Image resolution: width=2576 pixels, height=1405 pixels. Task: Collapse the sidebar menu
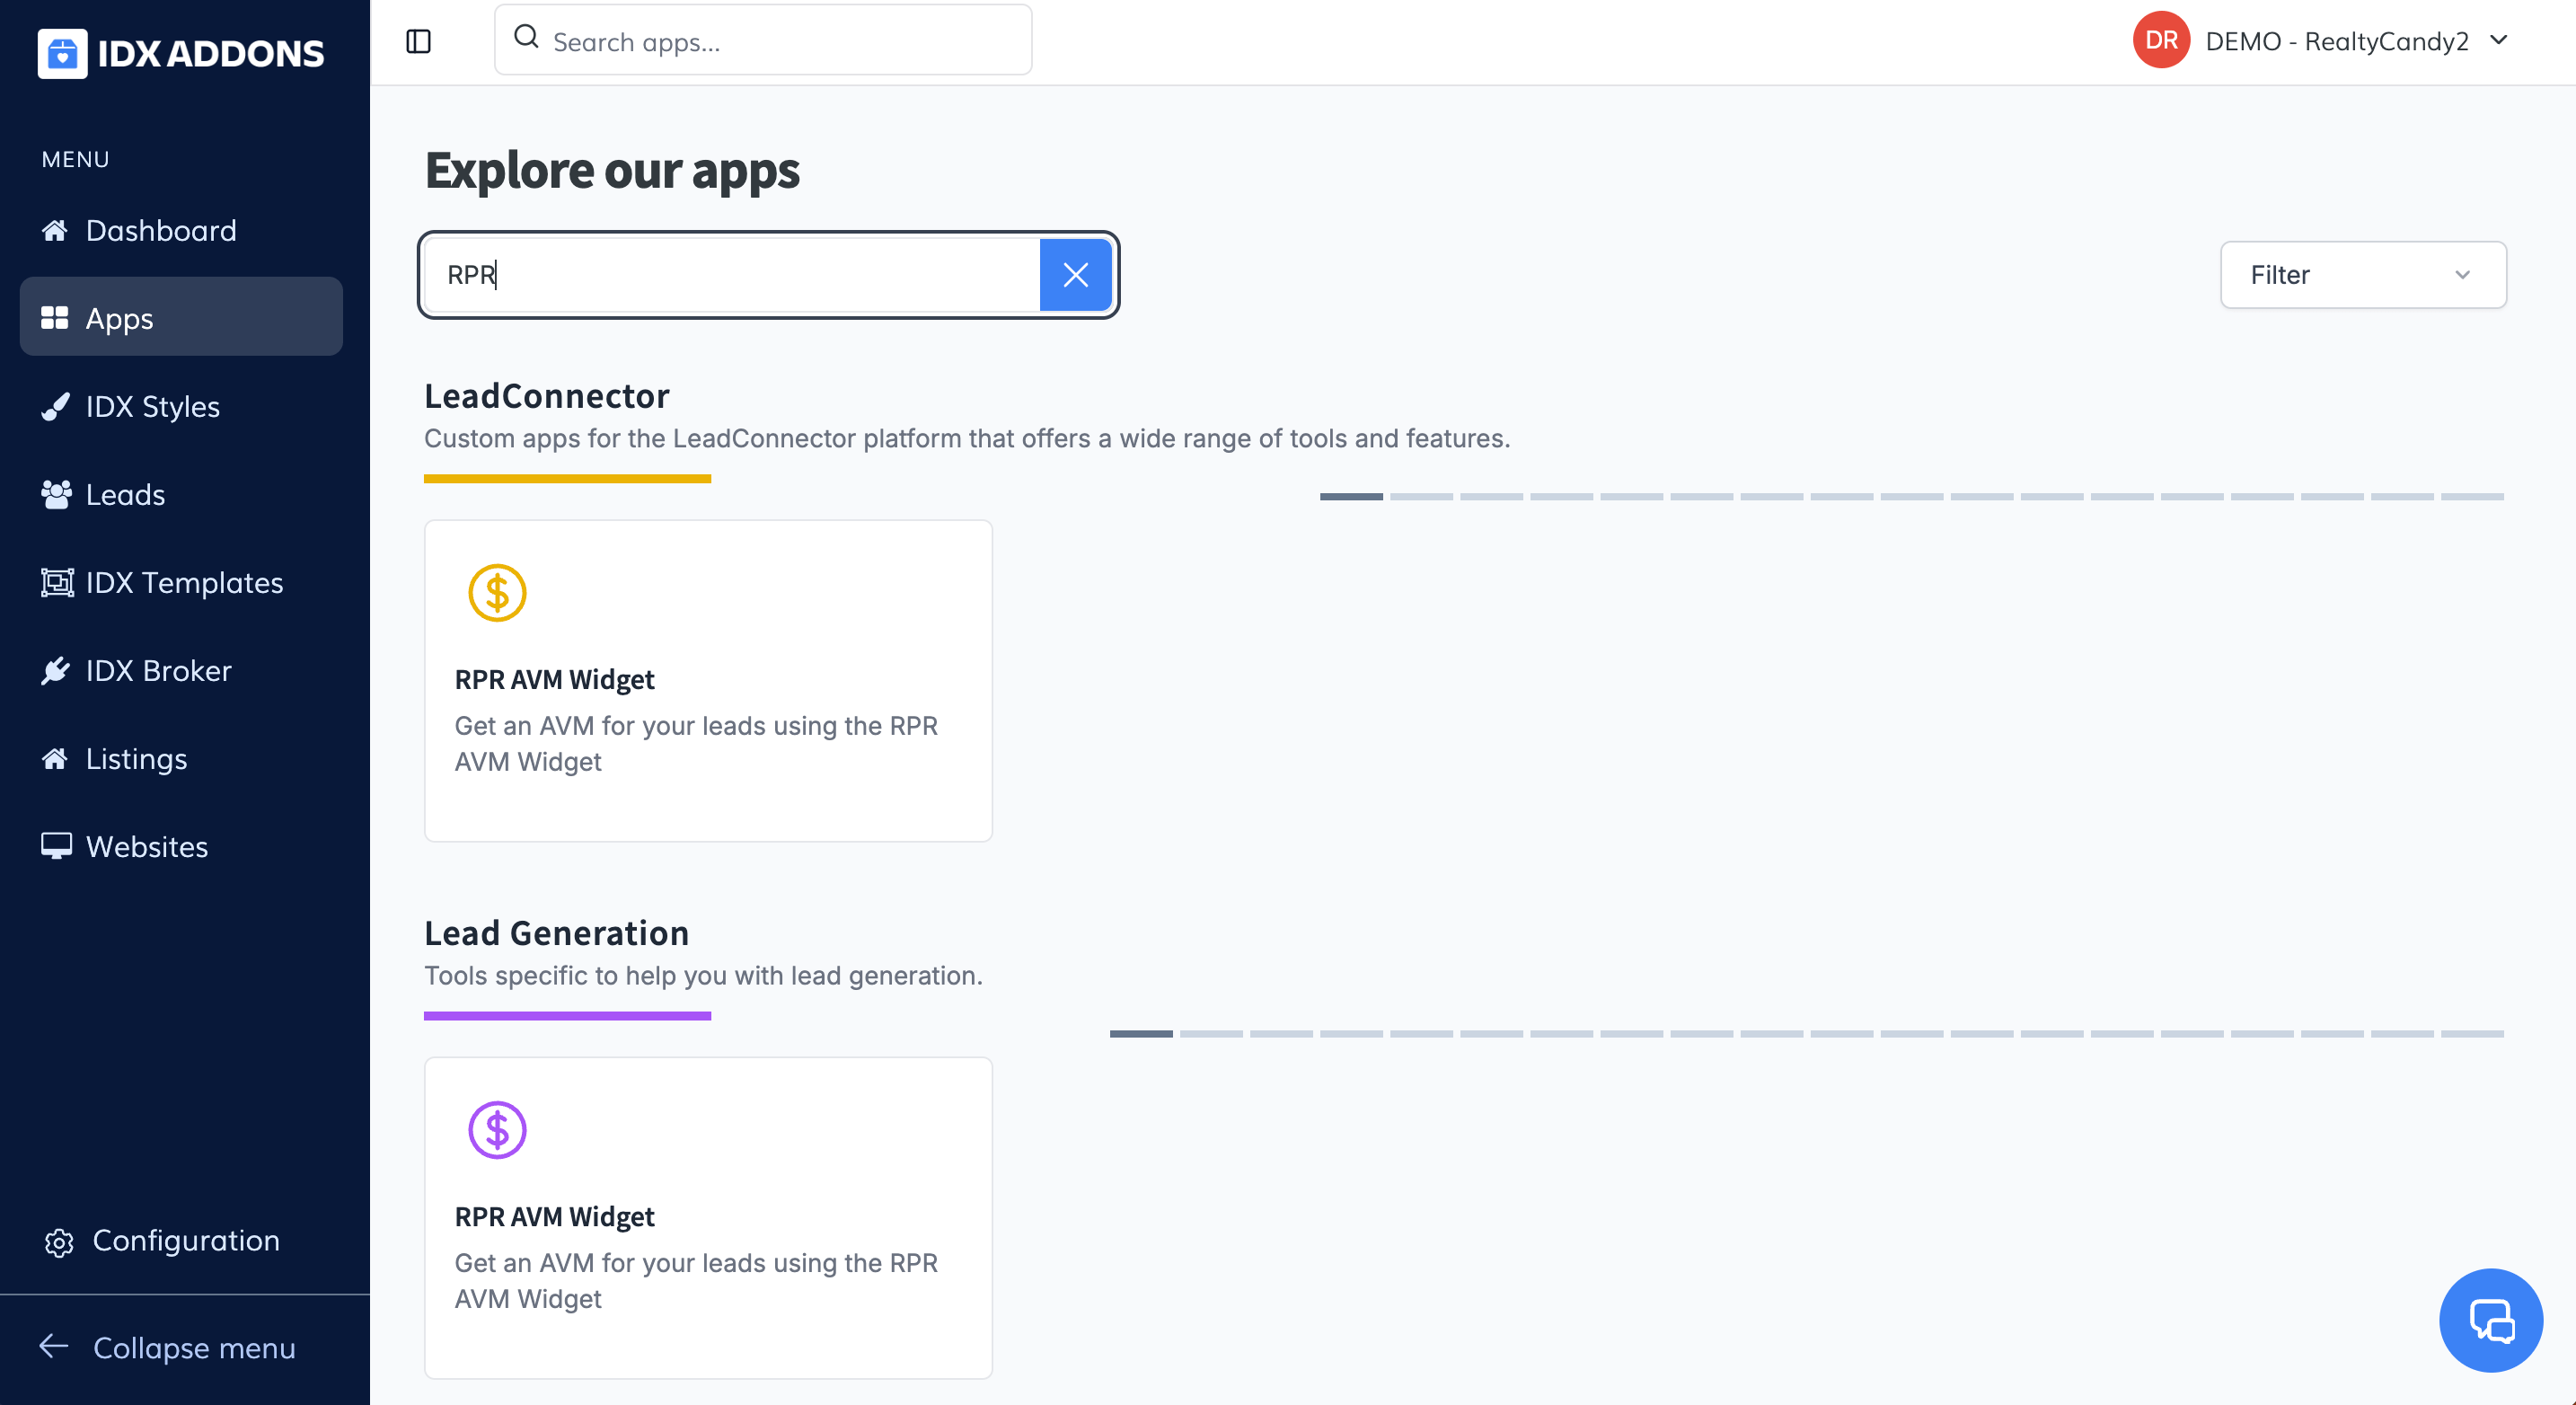(168, 1348)
